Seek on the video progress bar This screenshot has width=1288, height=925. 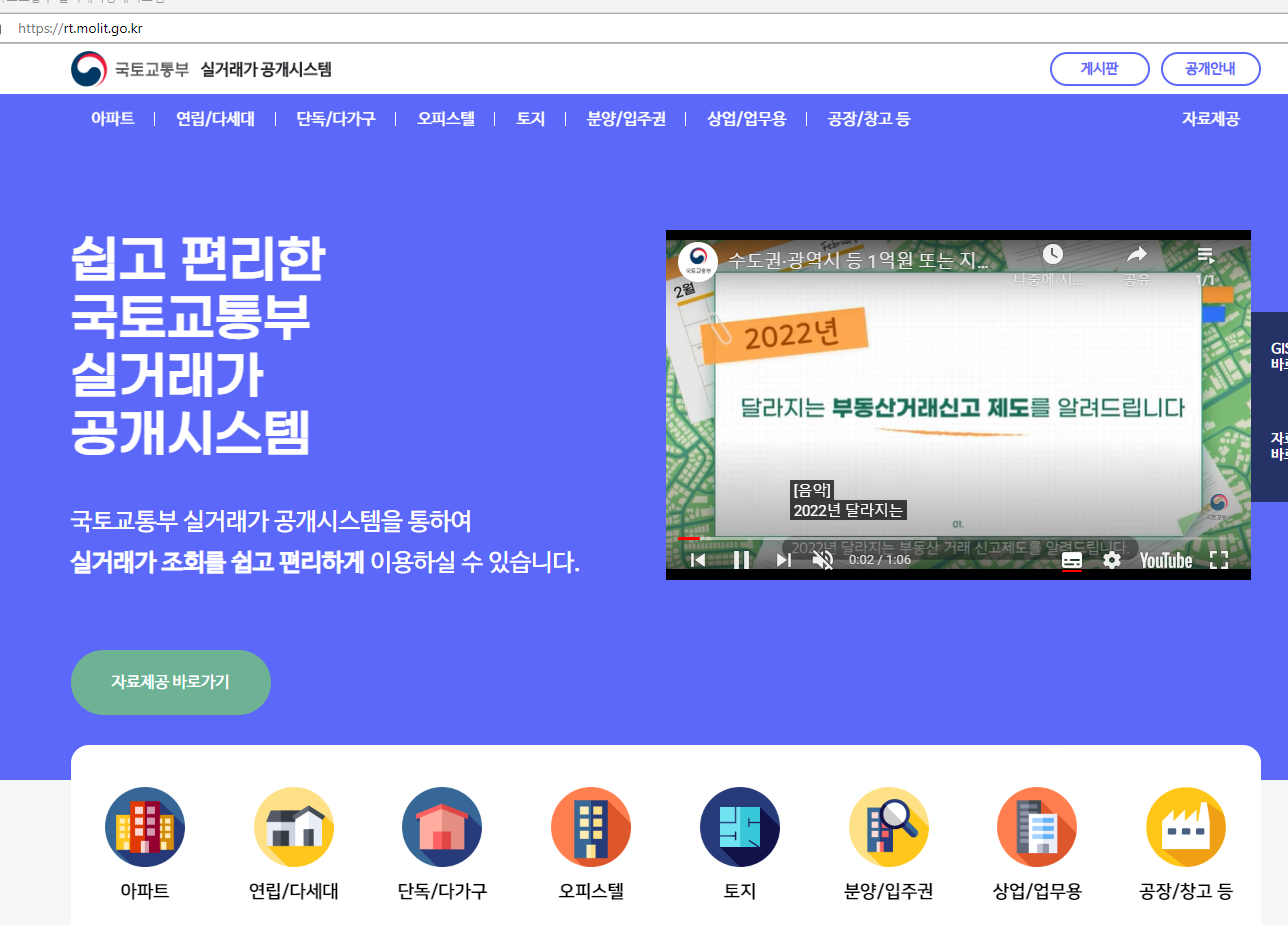pyautogui.click(x=958, y=539)
